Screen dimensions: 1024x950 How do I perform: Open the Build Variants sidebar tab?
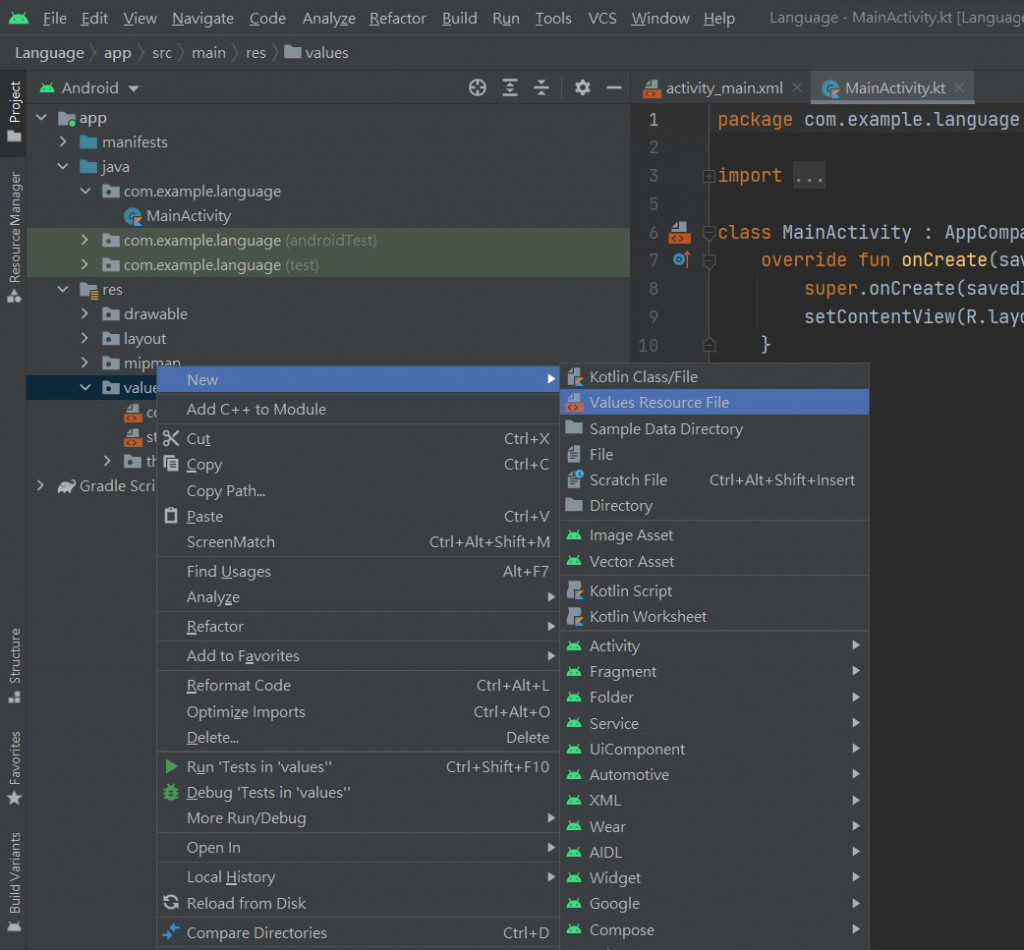[x=14, y=881]
